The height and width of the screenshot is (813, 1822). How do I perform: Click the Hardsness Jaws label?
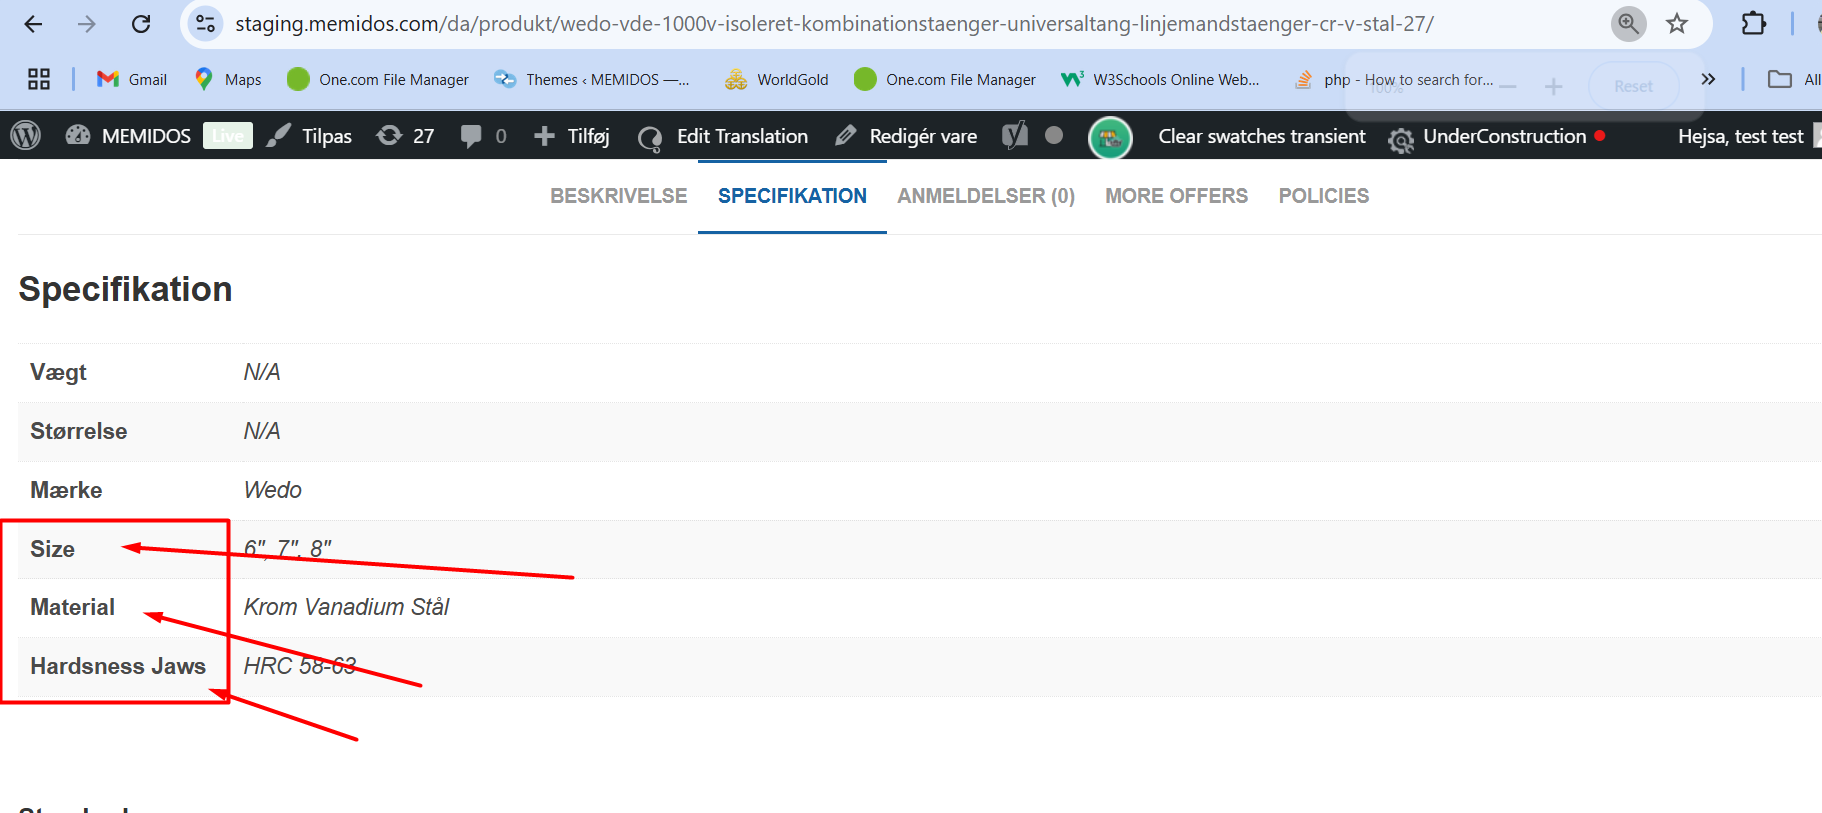click(x=118, y=666)
